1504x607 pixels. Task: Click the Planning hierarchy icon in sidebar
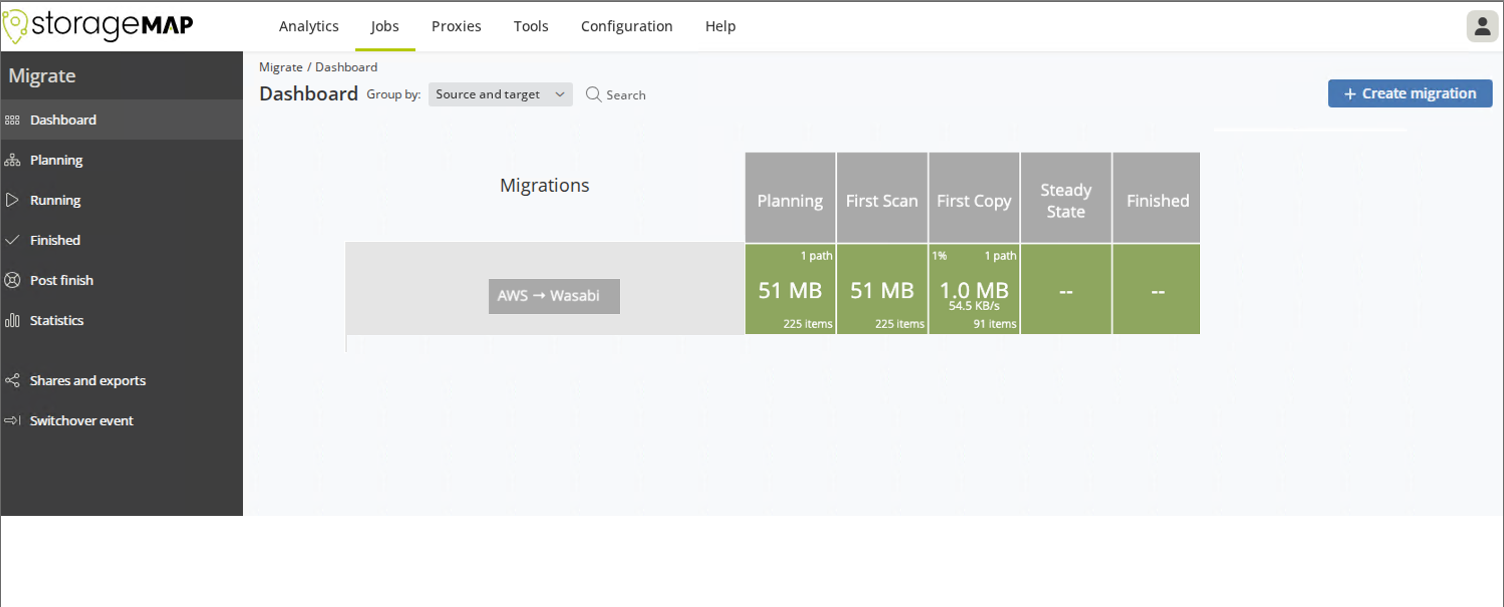[12, 160]
